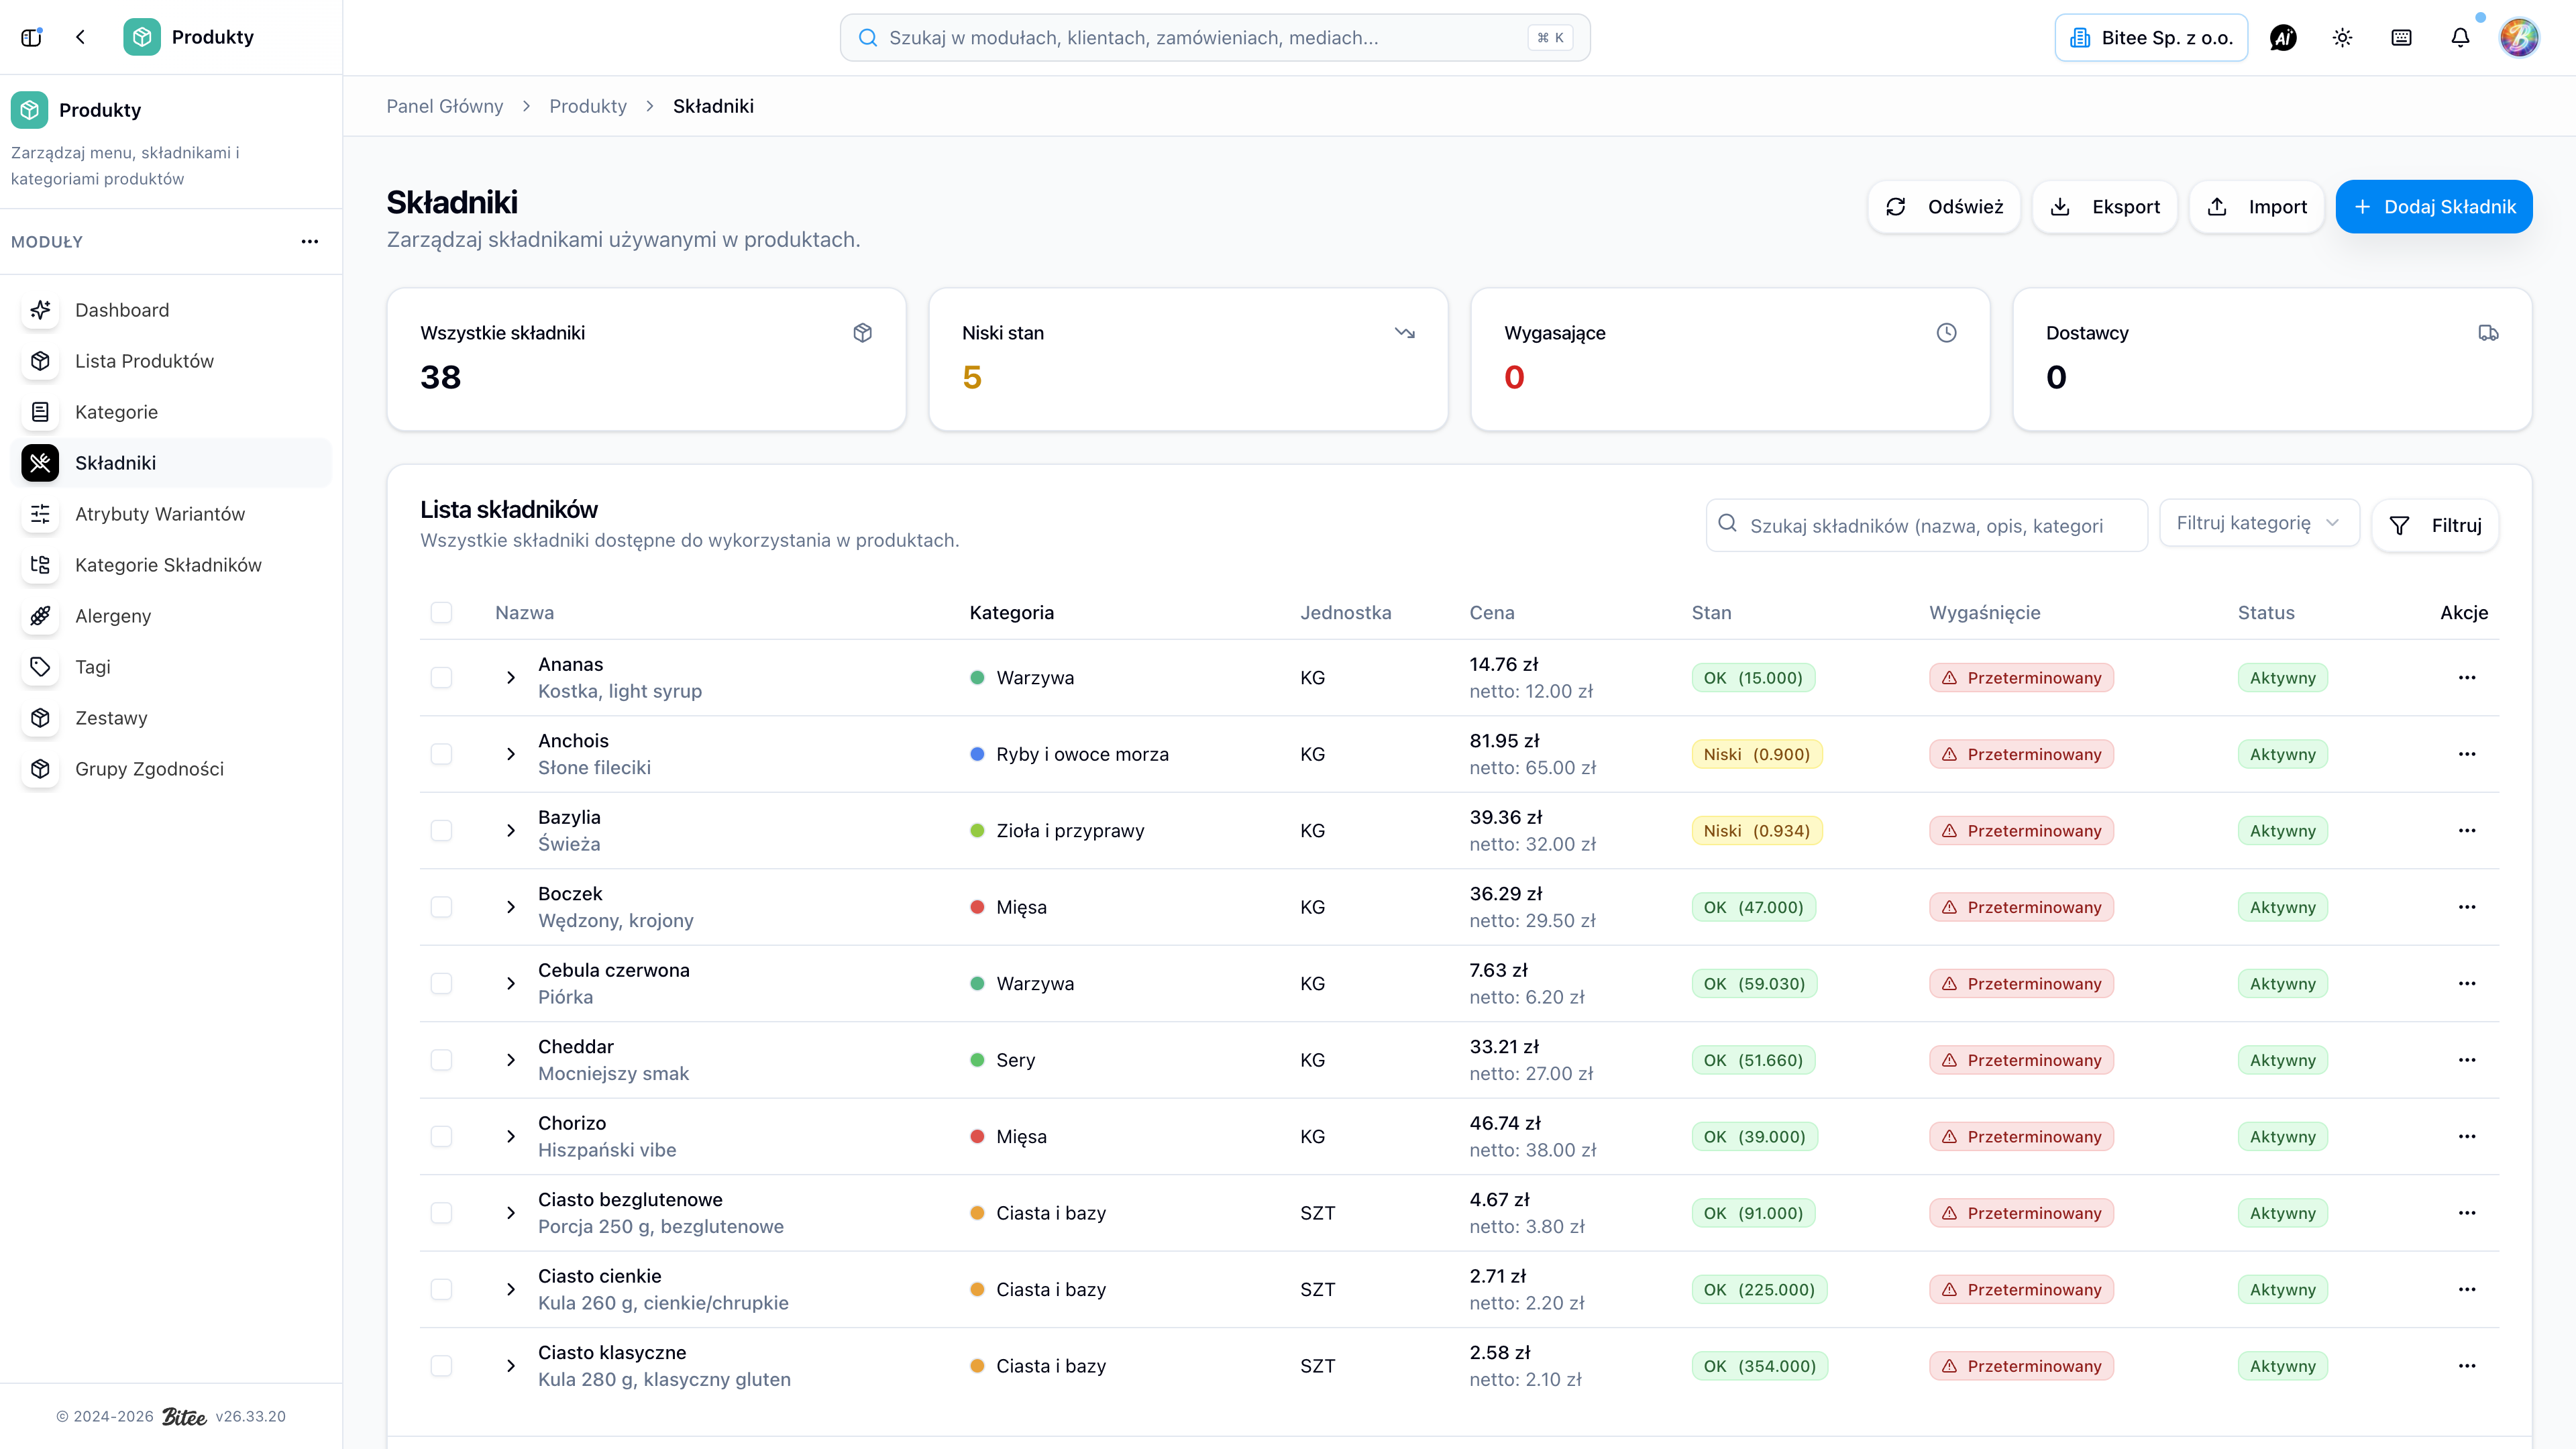This screenshot has height=1449, width=2576.
Task: Select the Anchois row checkbox
Action: click(x=441, y=754)
